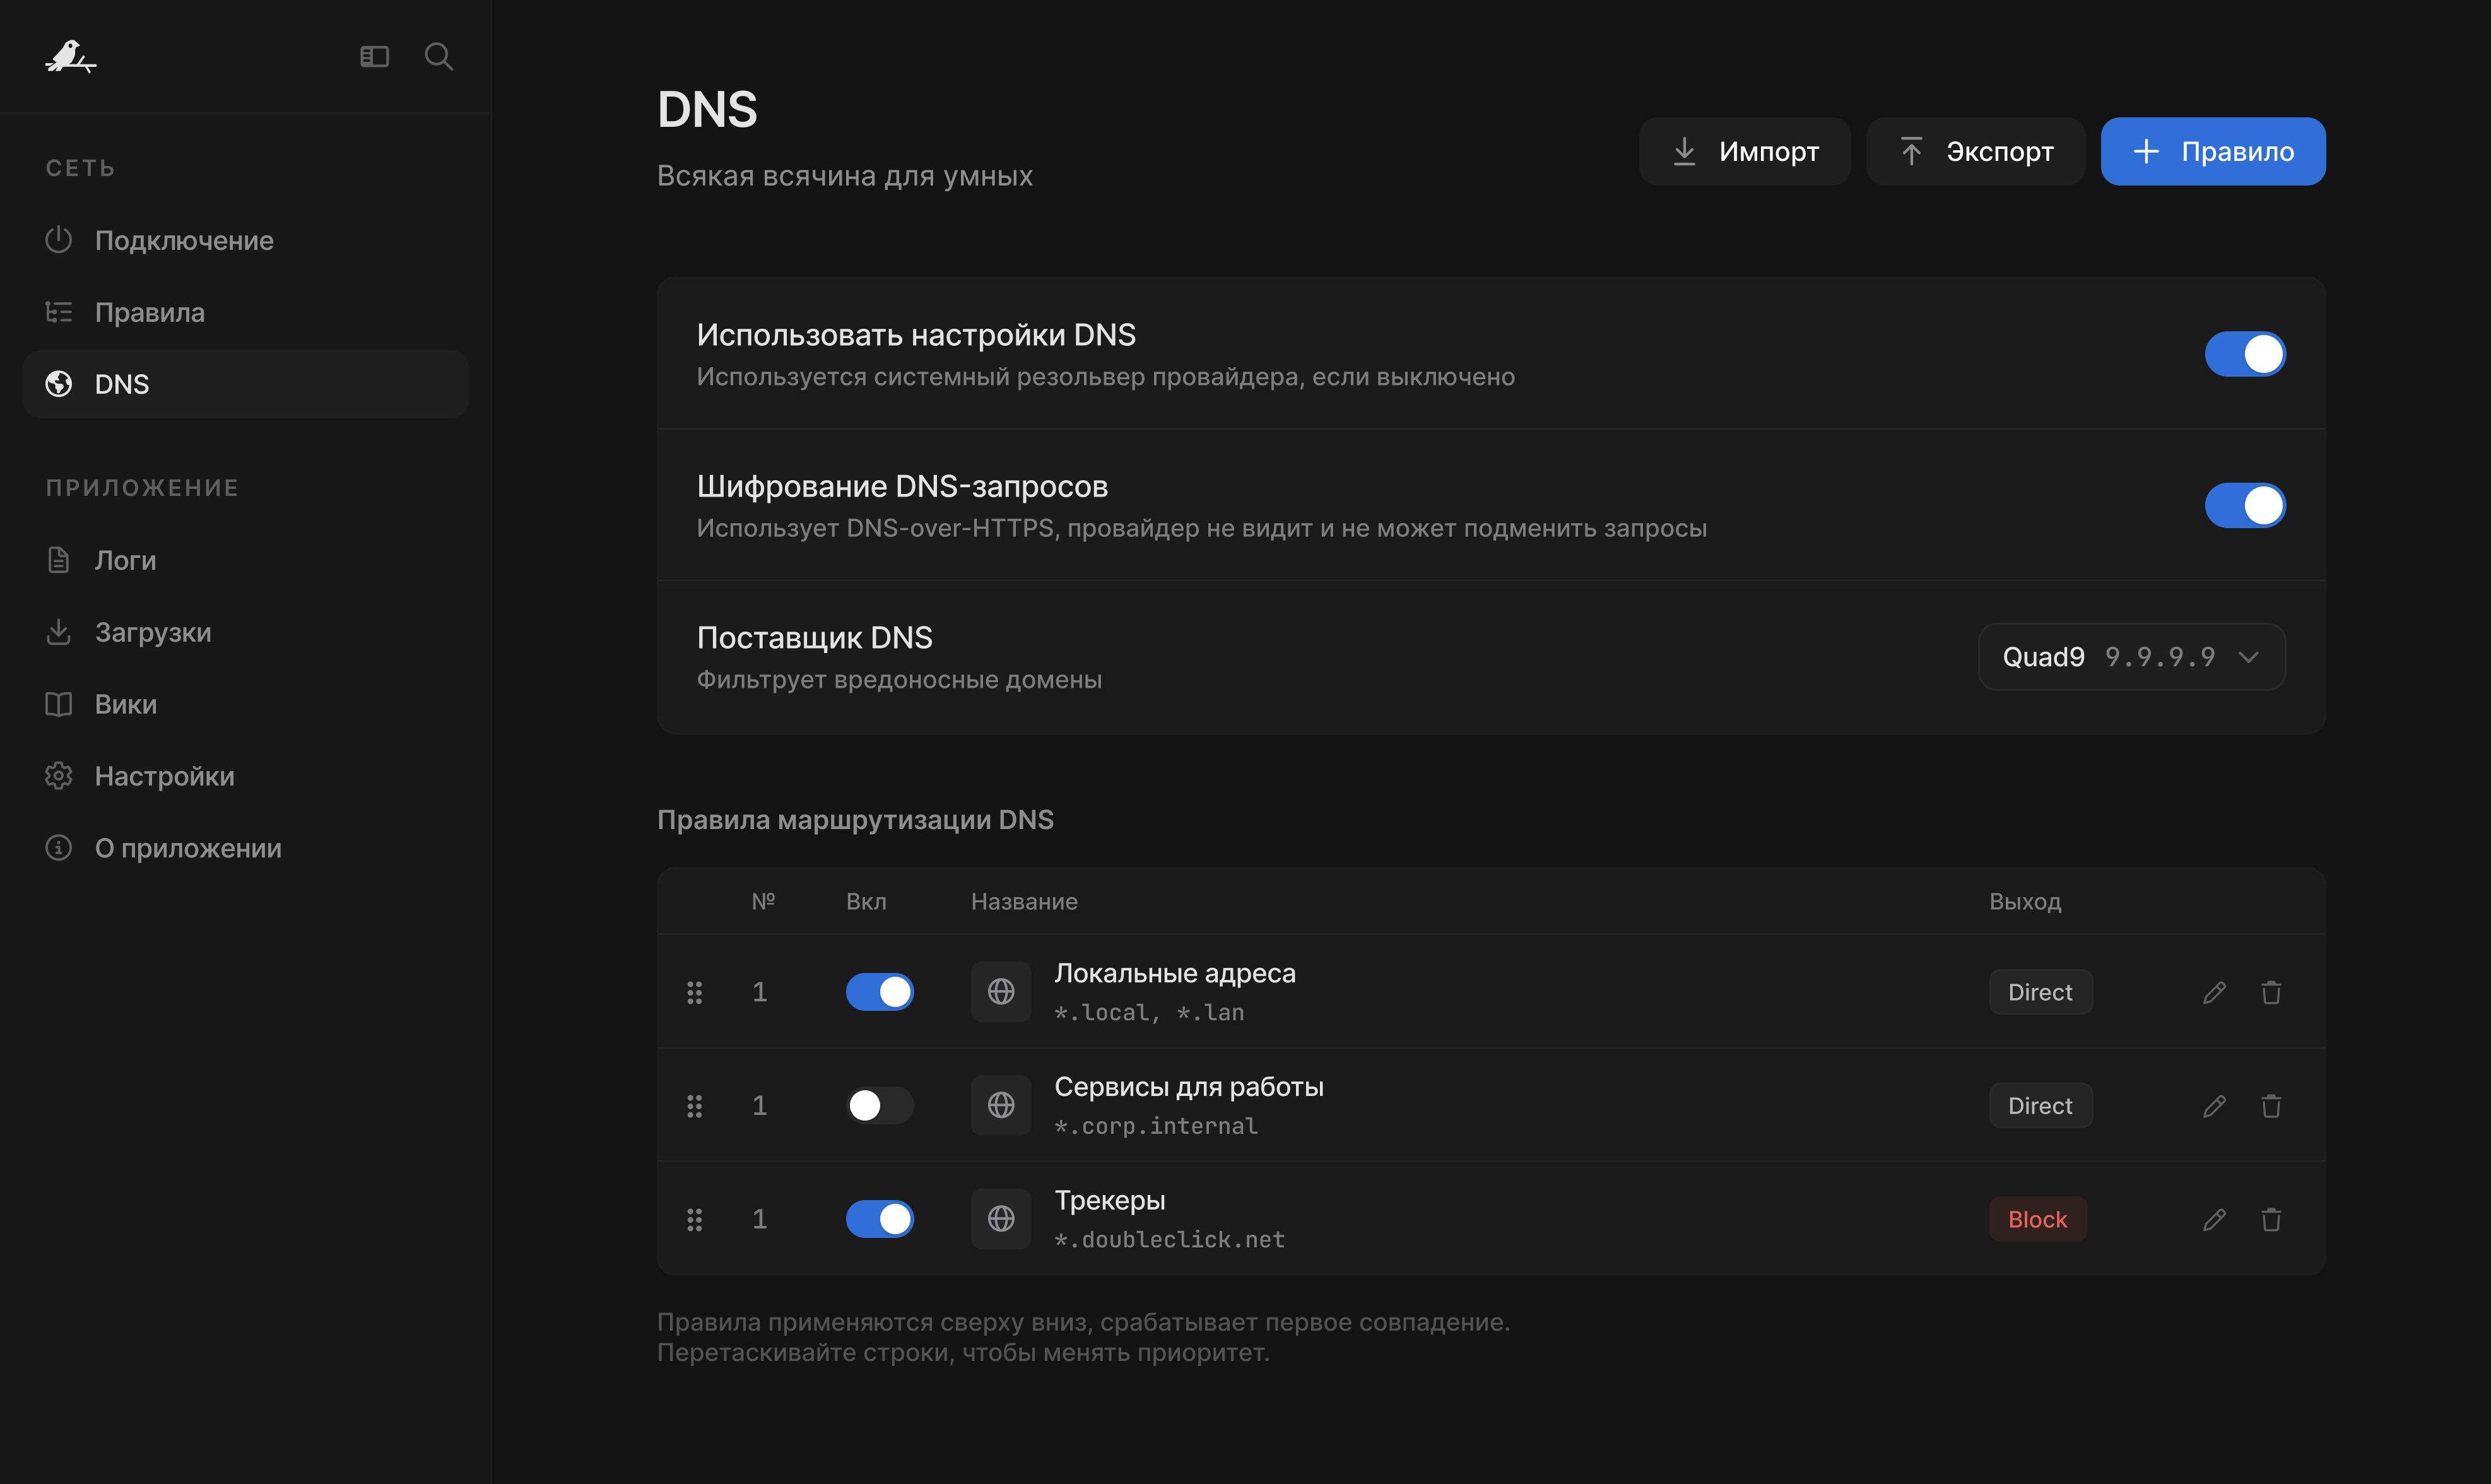The image size is (2491, 1484).
Task: Click globe icon of Трекеры rule
Action: 1001,1219
